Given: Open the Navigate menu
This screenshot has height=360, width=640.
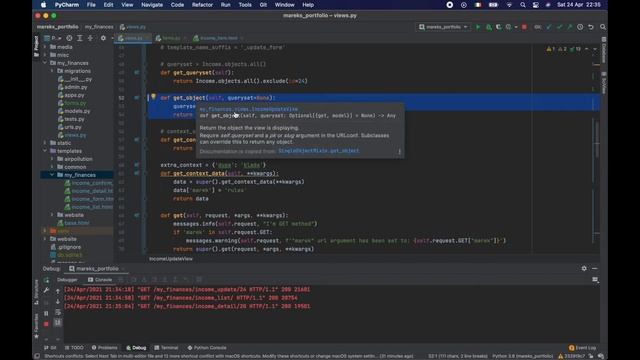Looking at the screenshot, I should tap(151, 5).
